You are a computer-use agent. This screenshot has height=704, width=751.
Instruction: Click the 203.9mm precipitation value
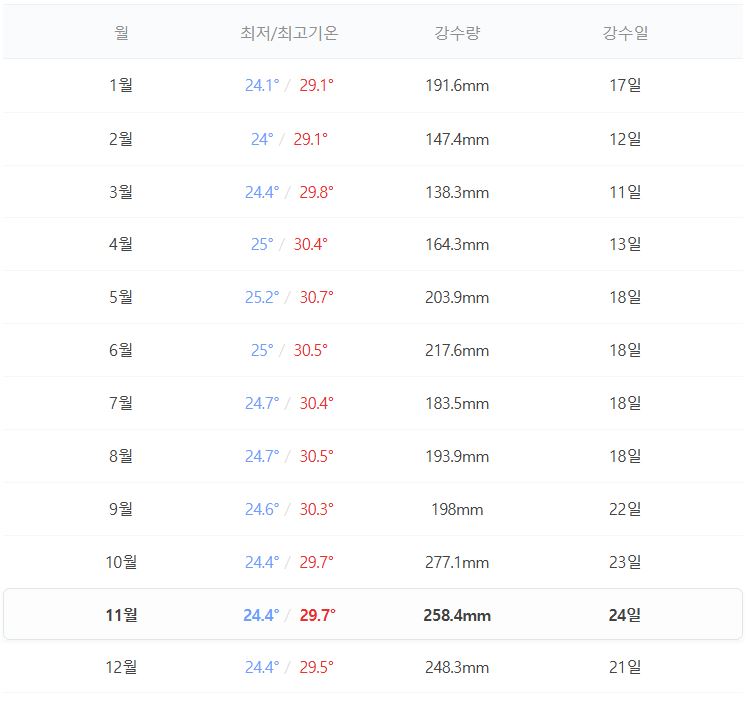pos(457,297)
